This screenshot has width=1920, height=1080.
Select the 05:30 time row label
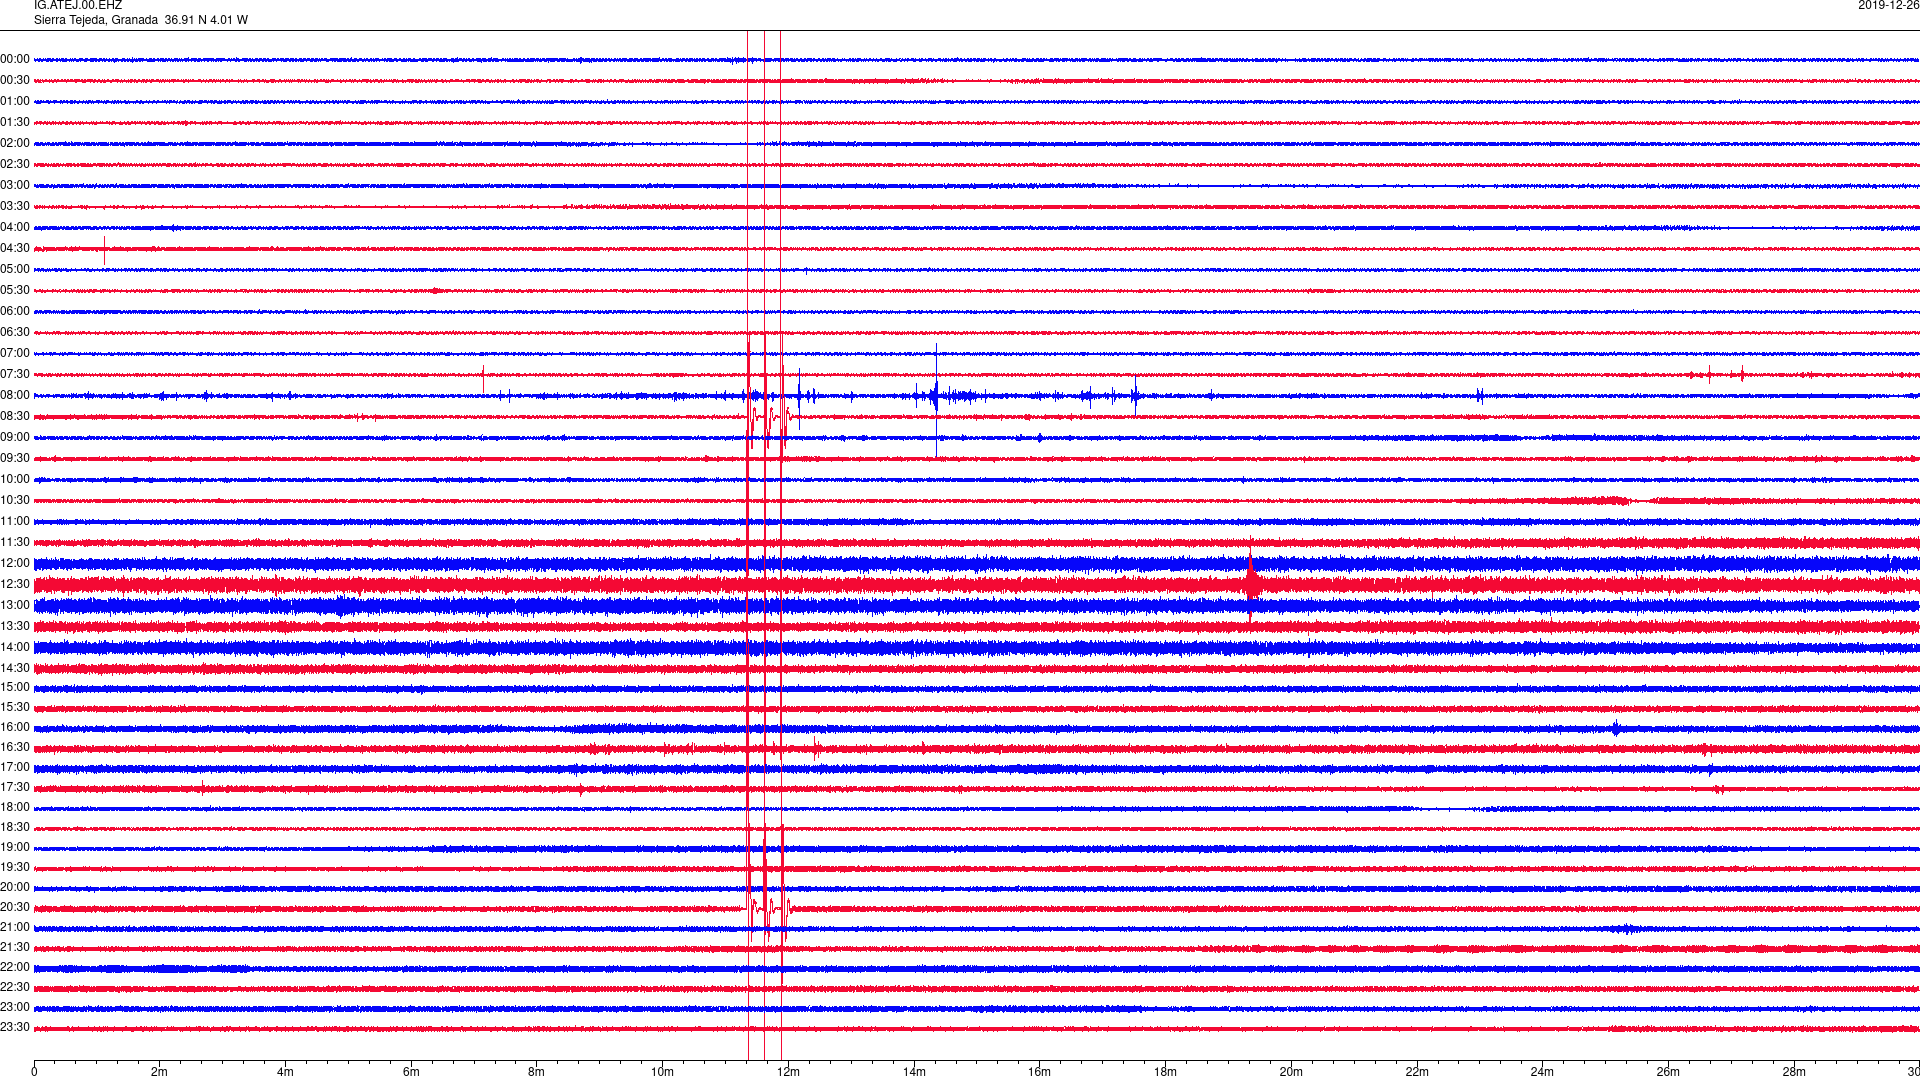coord(15,291)
